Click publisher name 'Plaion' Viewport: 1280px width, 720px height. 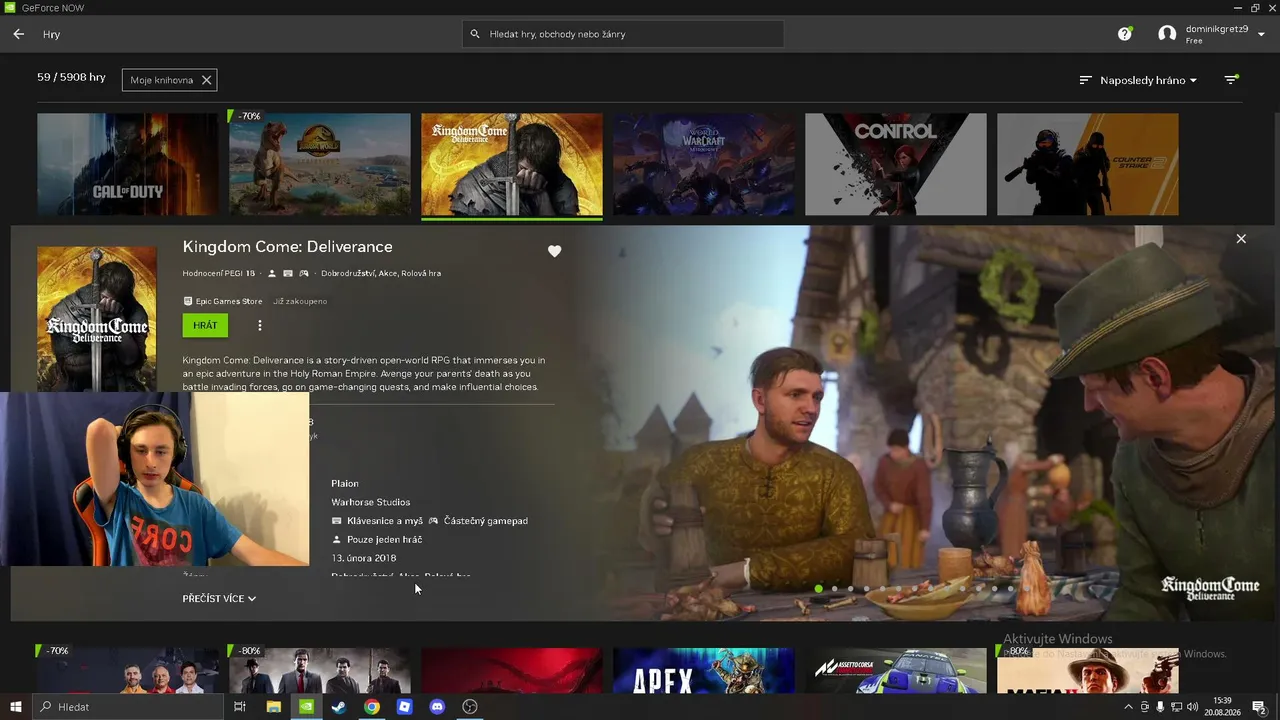coord(345,484)
